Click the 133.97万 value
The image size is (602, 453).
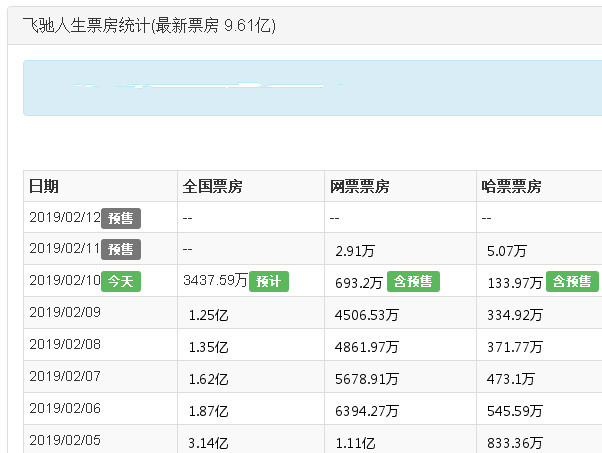(515, 283)
